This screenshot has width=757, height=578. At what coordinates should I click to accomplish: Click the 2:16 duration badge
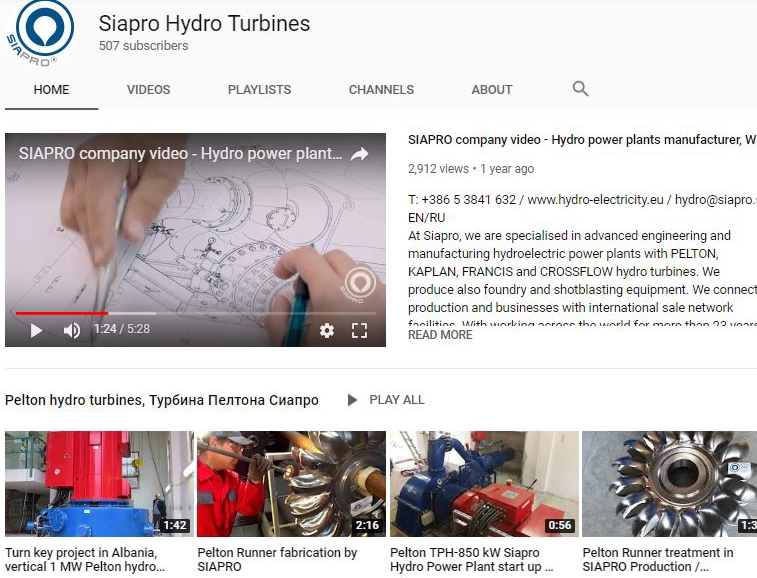point(367,525)
